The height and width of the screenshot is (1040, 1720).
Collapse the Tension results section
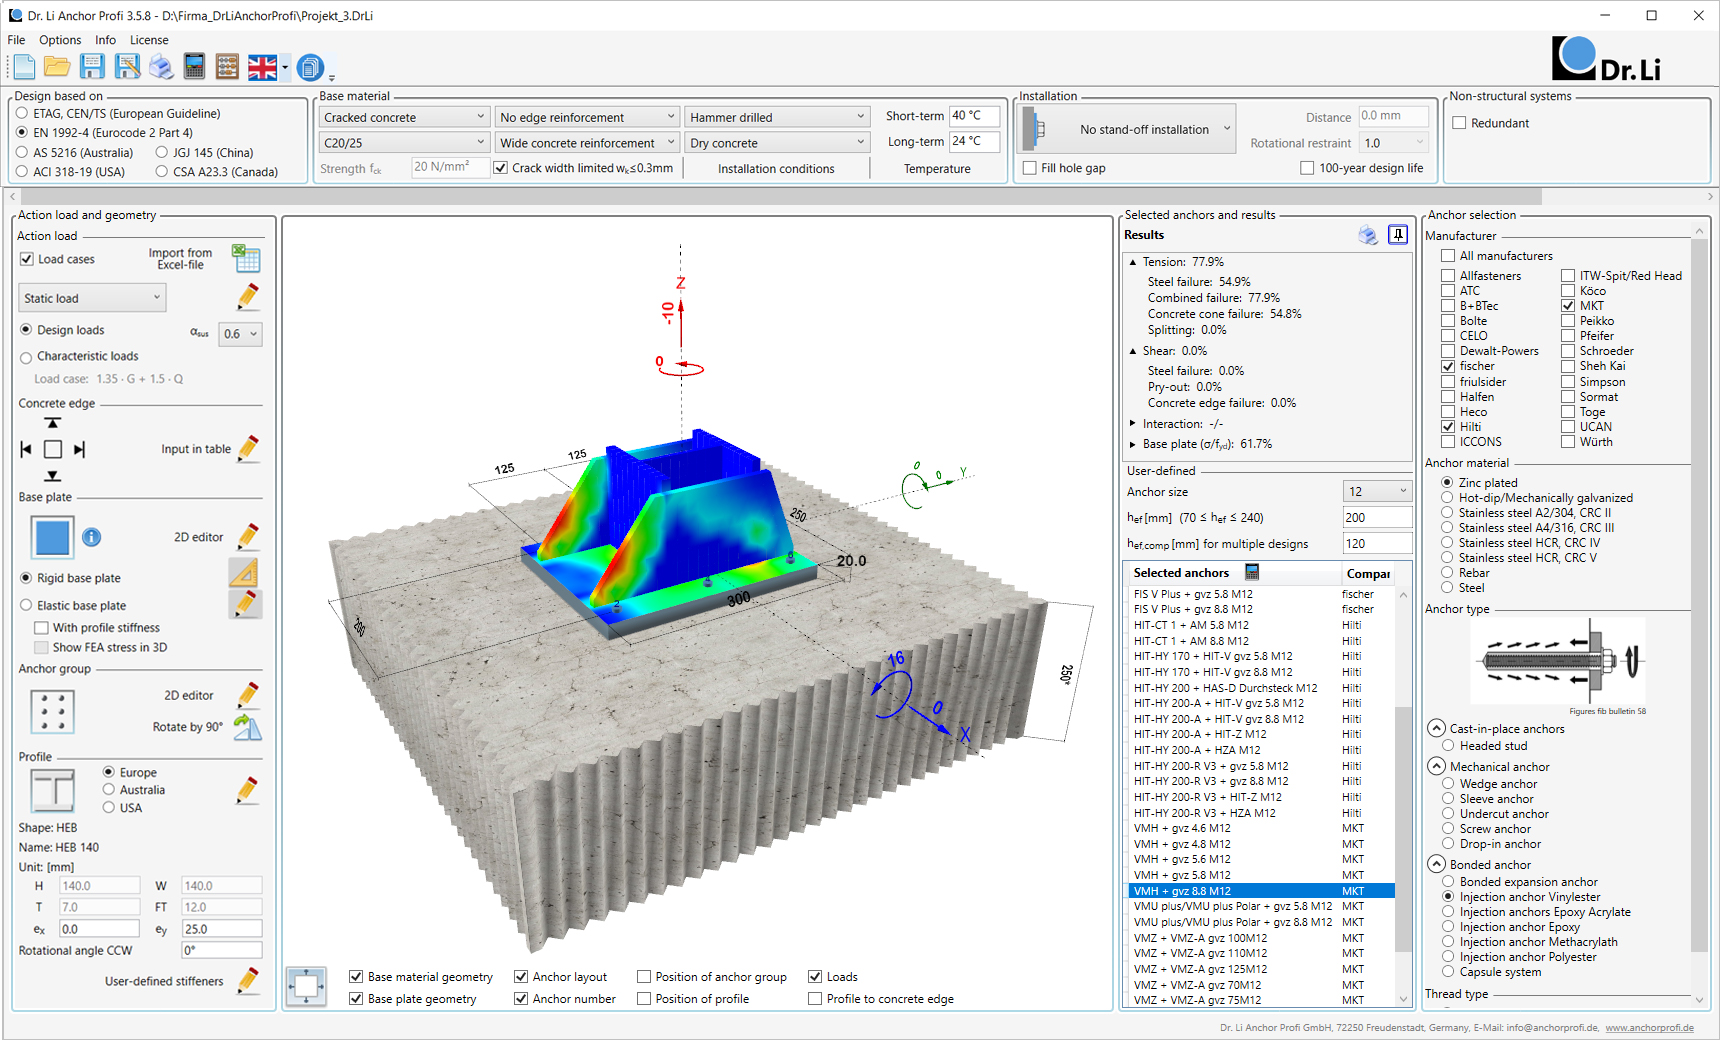[x=1133, y=262]
